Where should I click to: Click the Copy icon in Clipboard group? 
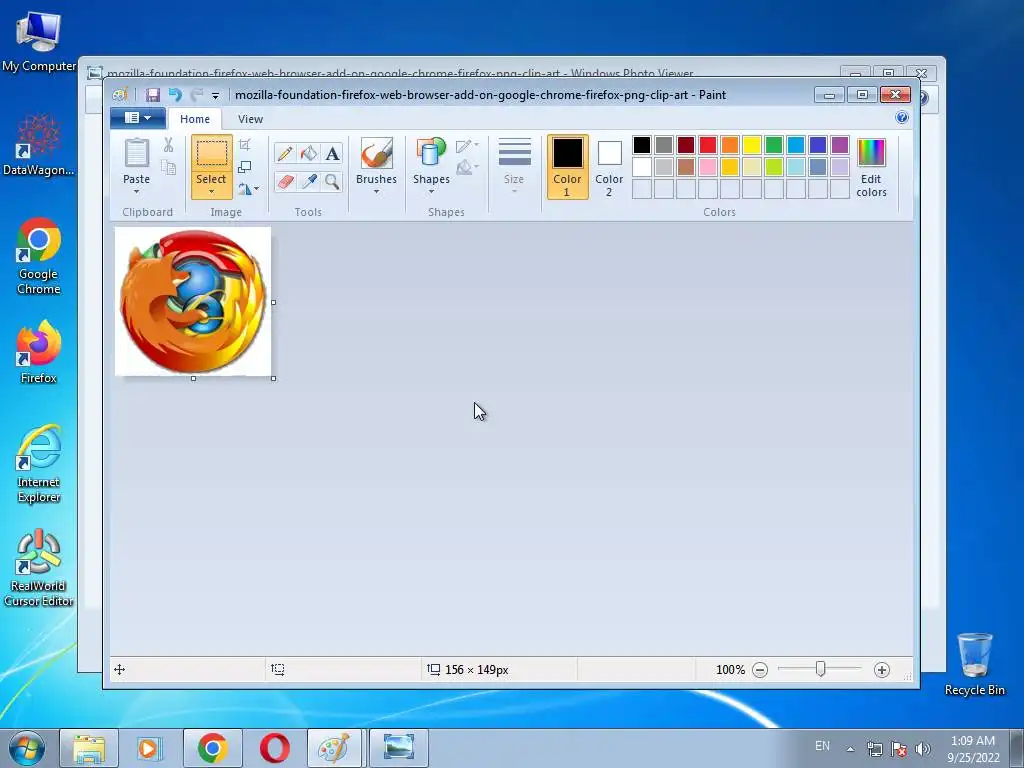click(168, 168)
